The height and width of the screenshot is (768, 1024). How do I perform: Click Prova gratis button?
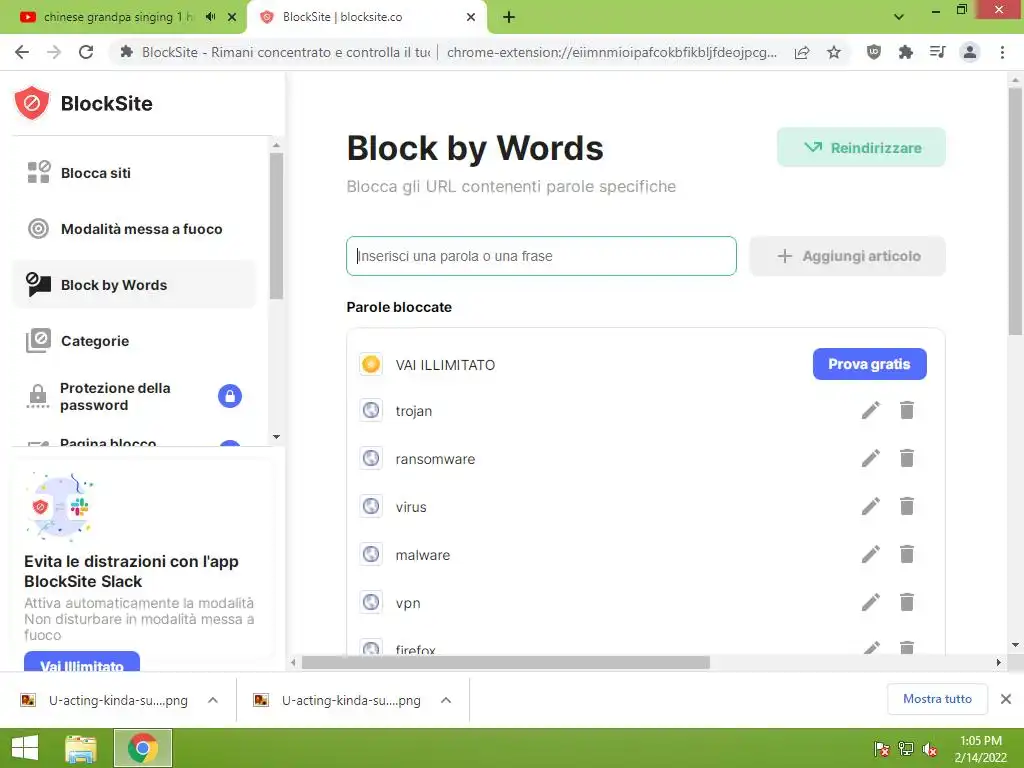(869, 364)
